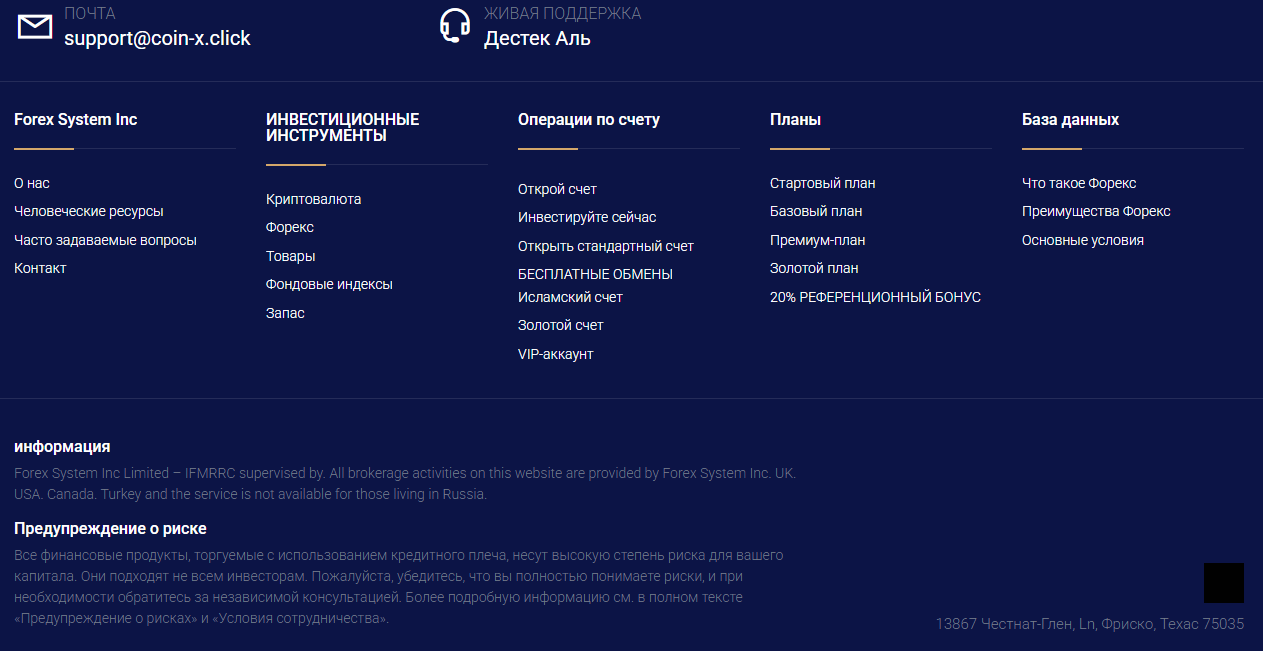
Task: Go to the О нас page
Action: (32, 183)
